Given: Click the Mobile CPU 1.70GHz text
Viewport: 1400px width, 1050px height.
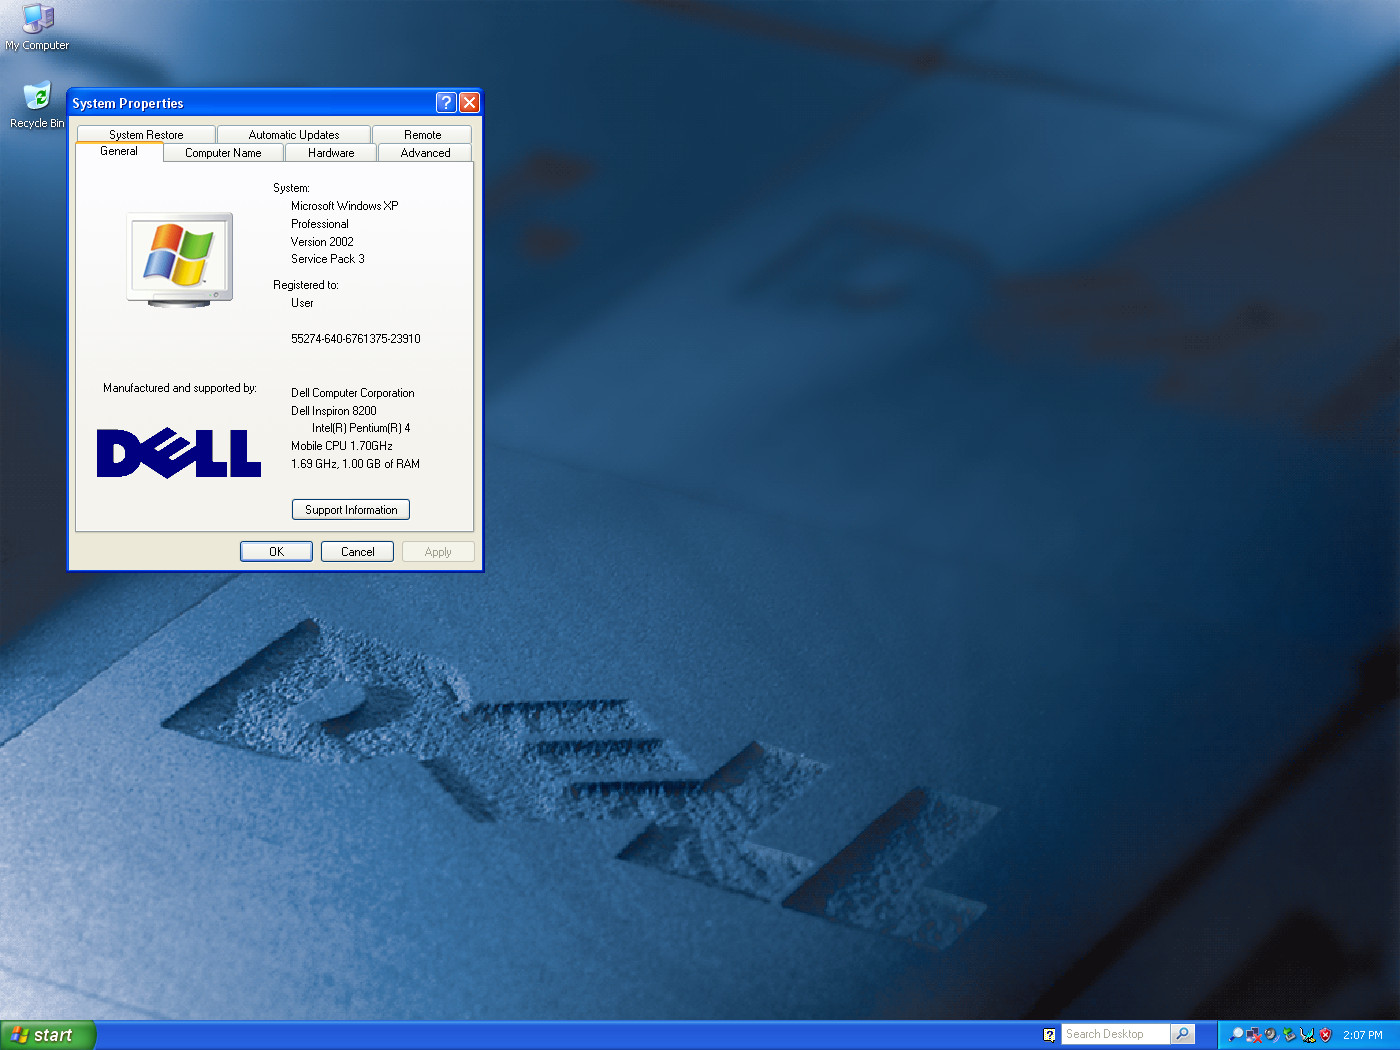Looking at the screenshot, I should (342, 446).
